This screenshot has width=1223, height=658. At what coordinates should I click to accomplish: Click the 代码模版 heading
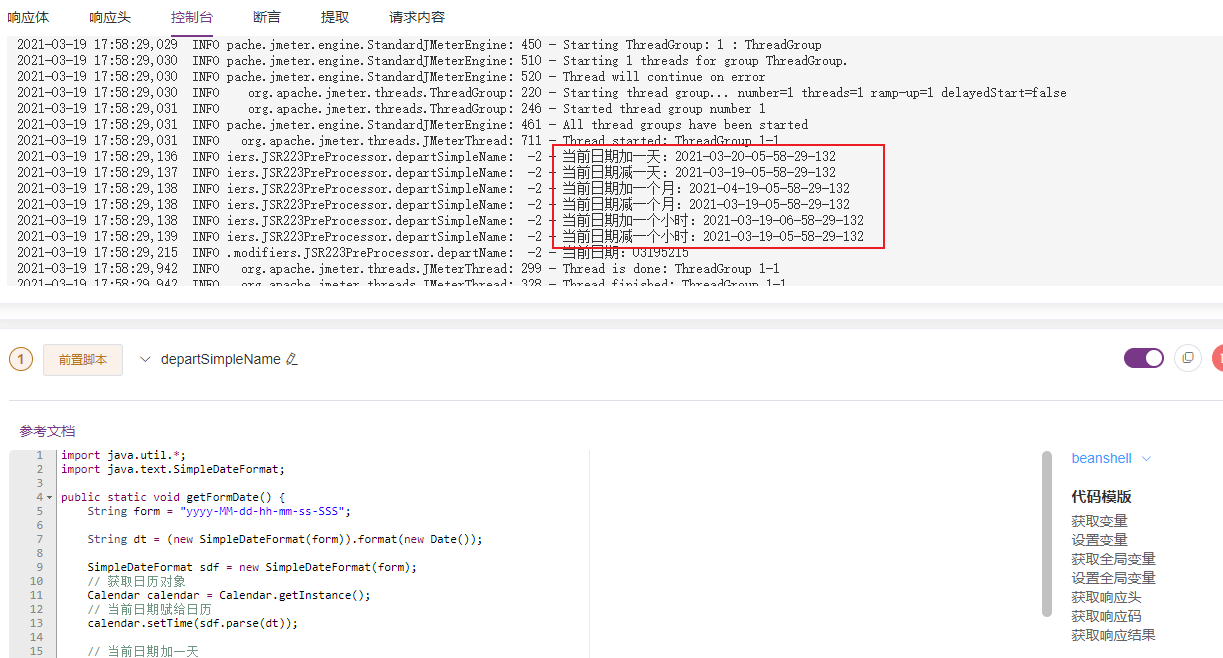click(x=1101, y=497)
